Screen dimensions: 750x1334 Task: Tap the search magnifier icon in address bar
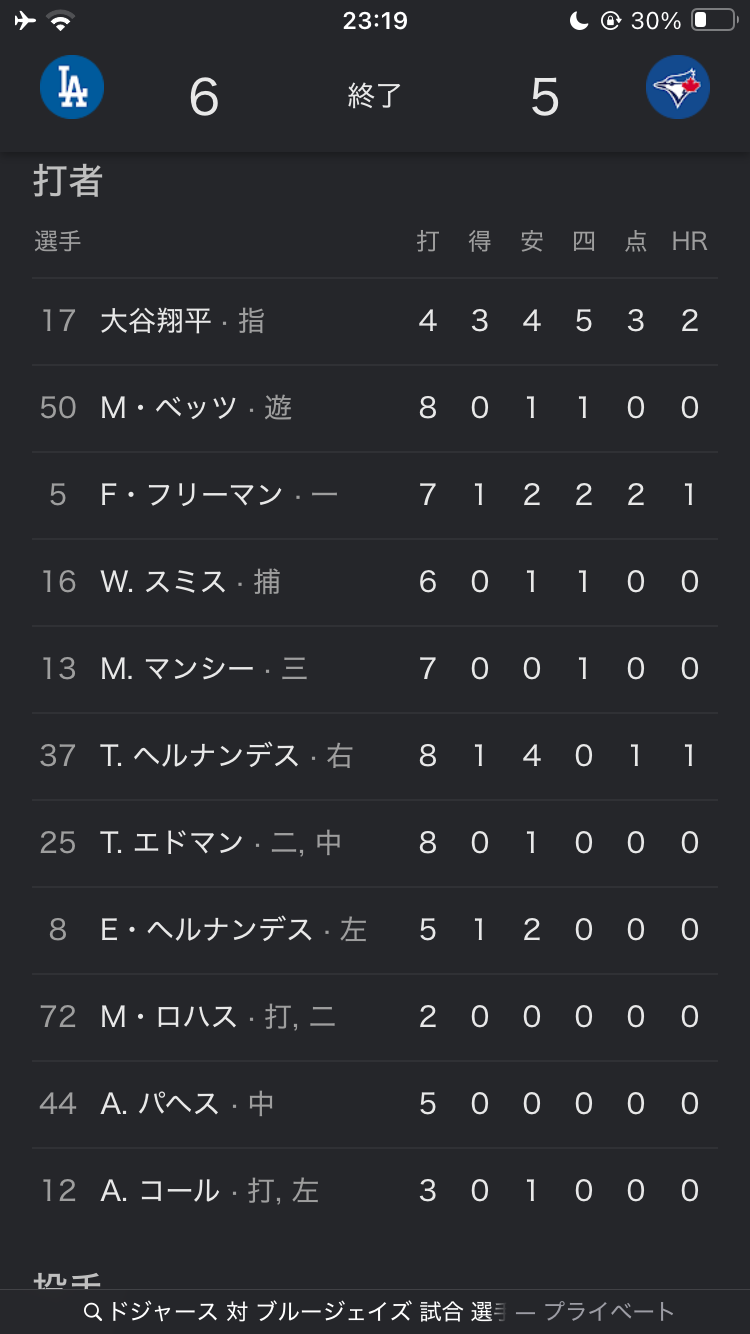(x=93, y=1312)
